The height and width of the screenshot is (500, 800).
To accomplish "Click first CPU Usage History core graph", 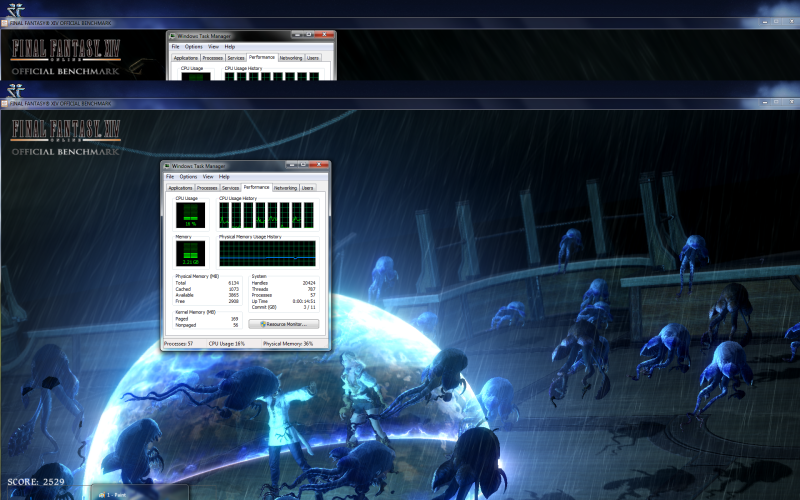I will 224,215.
